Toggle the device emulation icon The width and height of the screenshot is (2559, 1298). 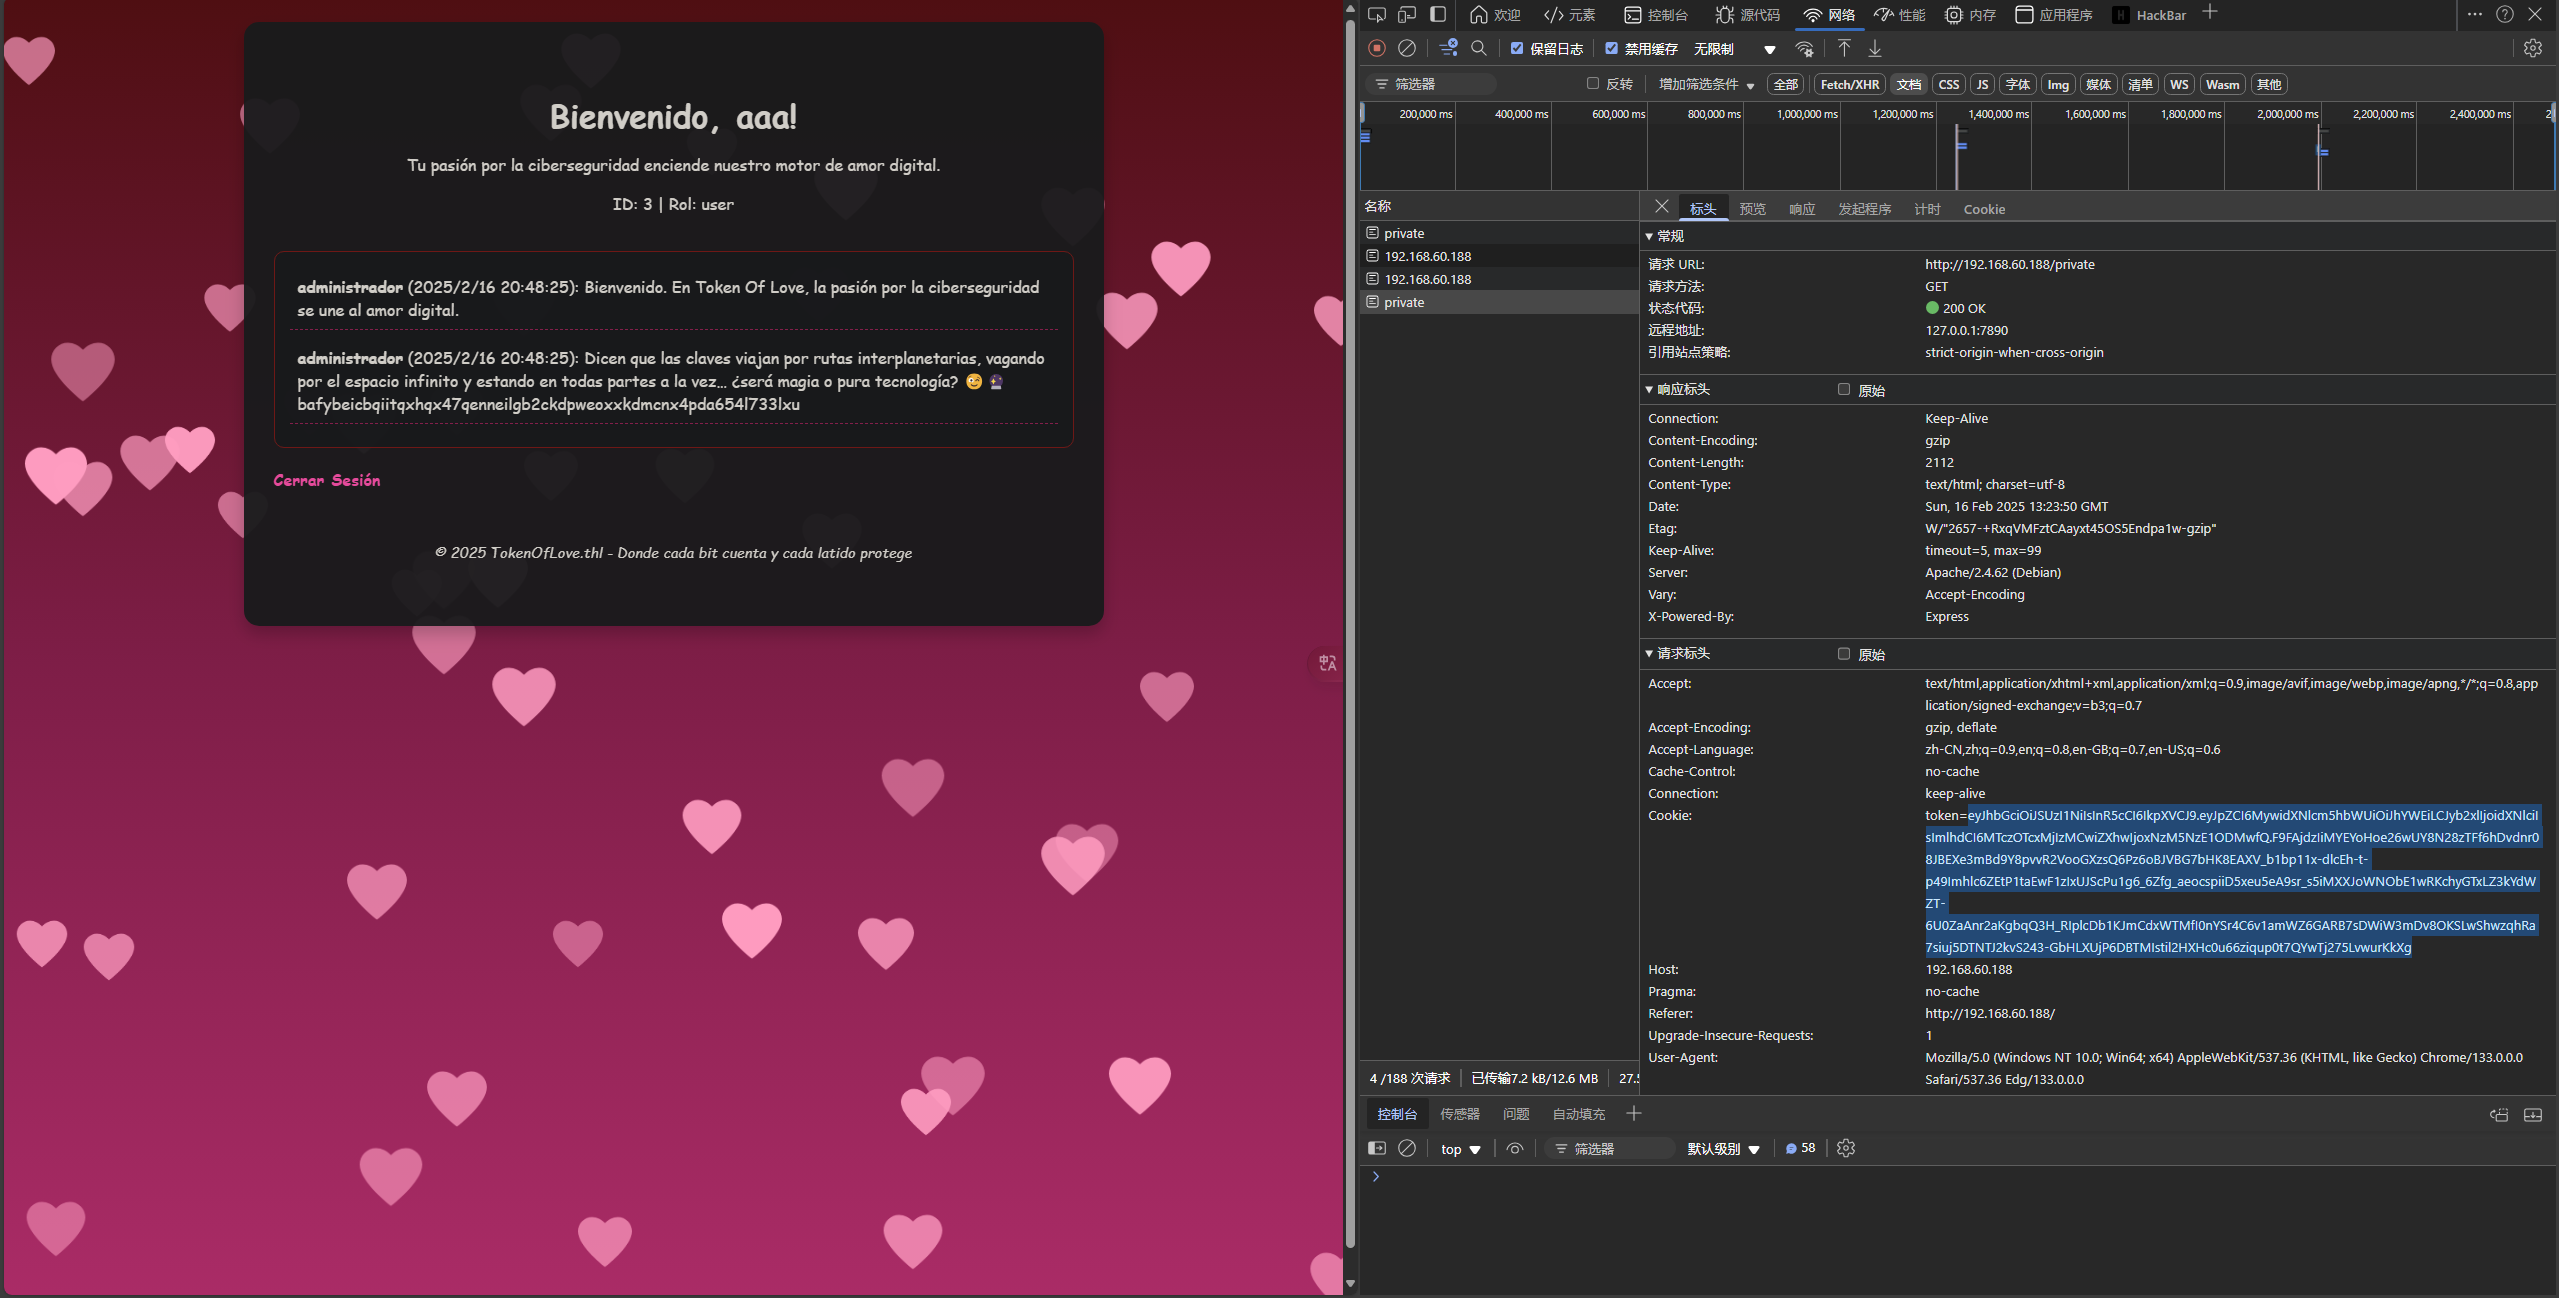1407,14
